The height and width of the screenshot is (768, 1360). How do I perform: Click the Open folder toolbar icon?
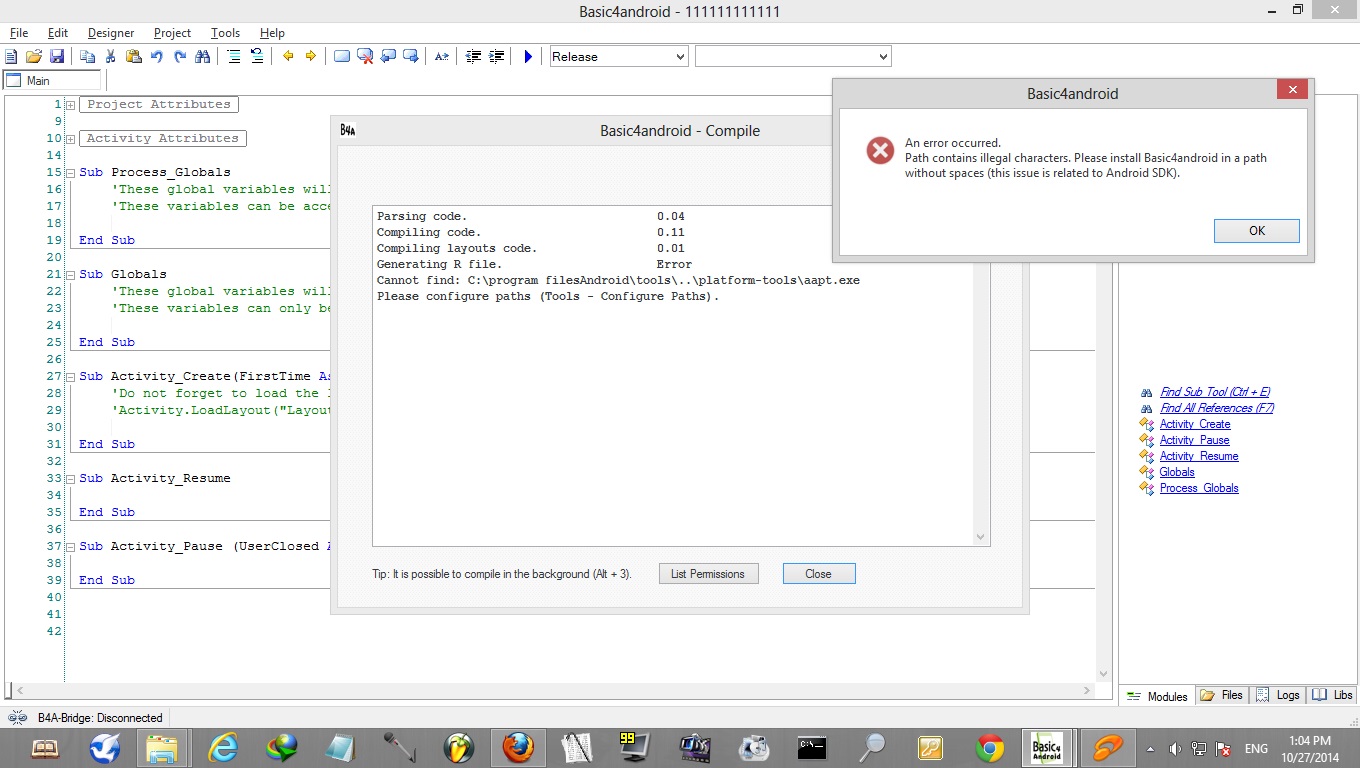pyautogui.click(x=34, y=57)
